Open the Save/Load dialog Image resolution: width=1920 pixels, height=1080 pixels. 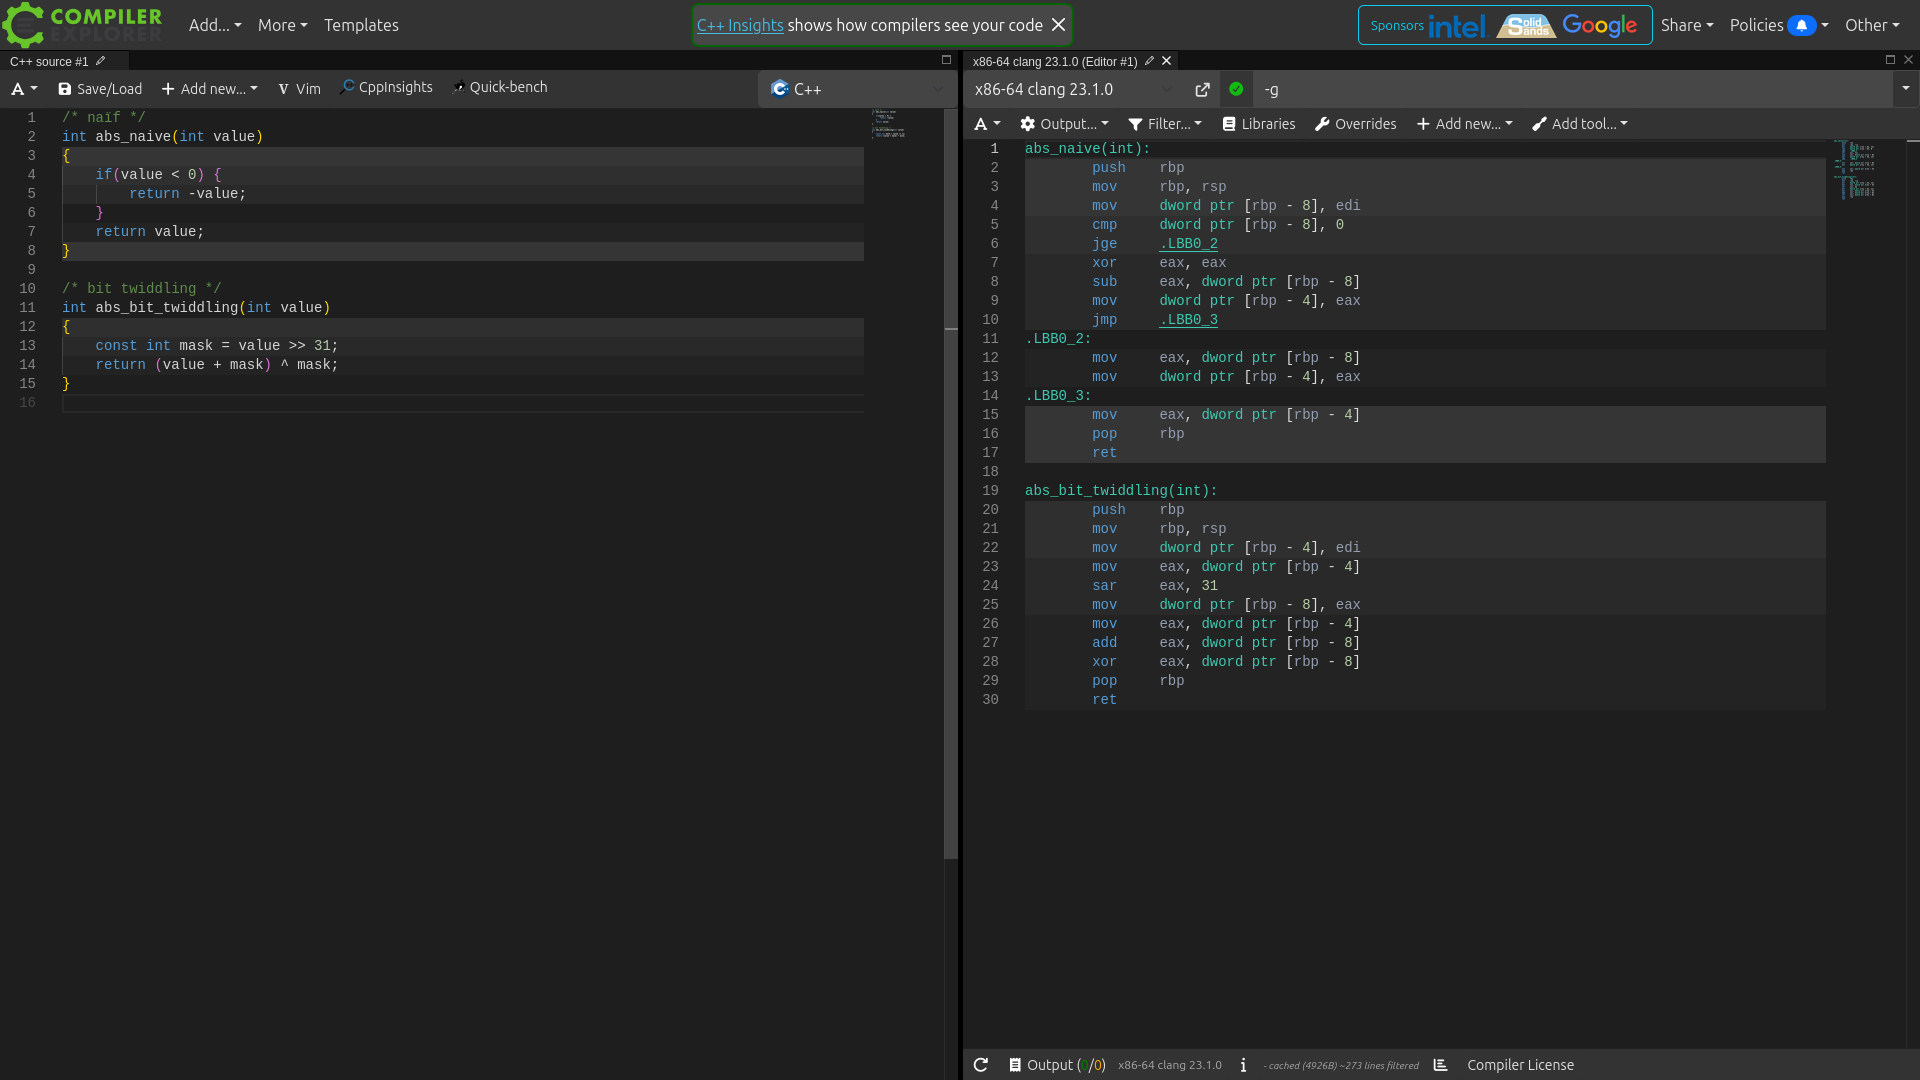(100, 89)
